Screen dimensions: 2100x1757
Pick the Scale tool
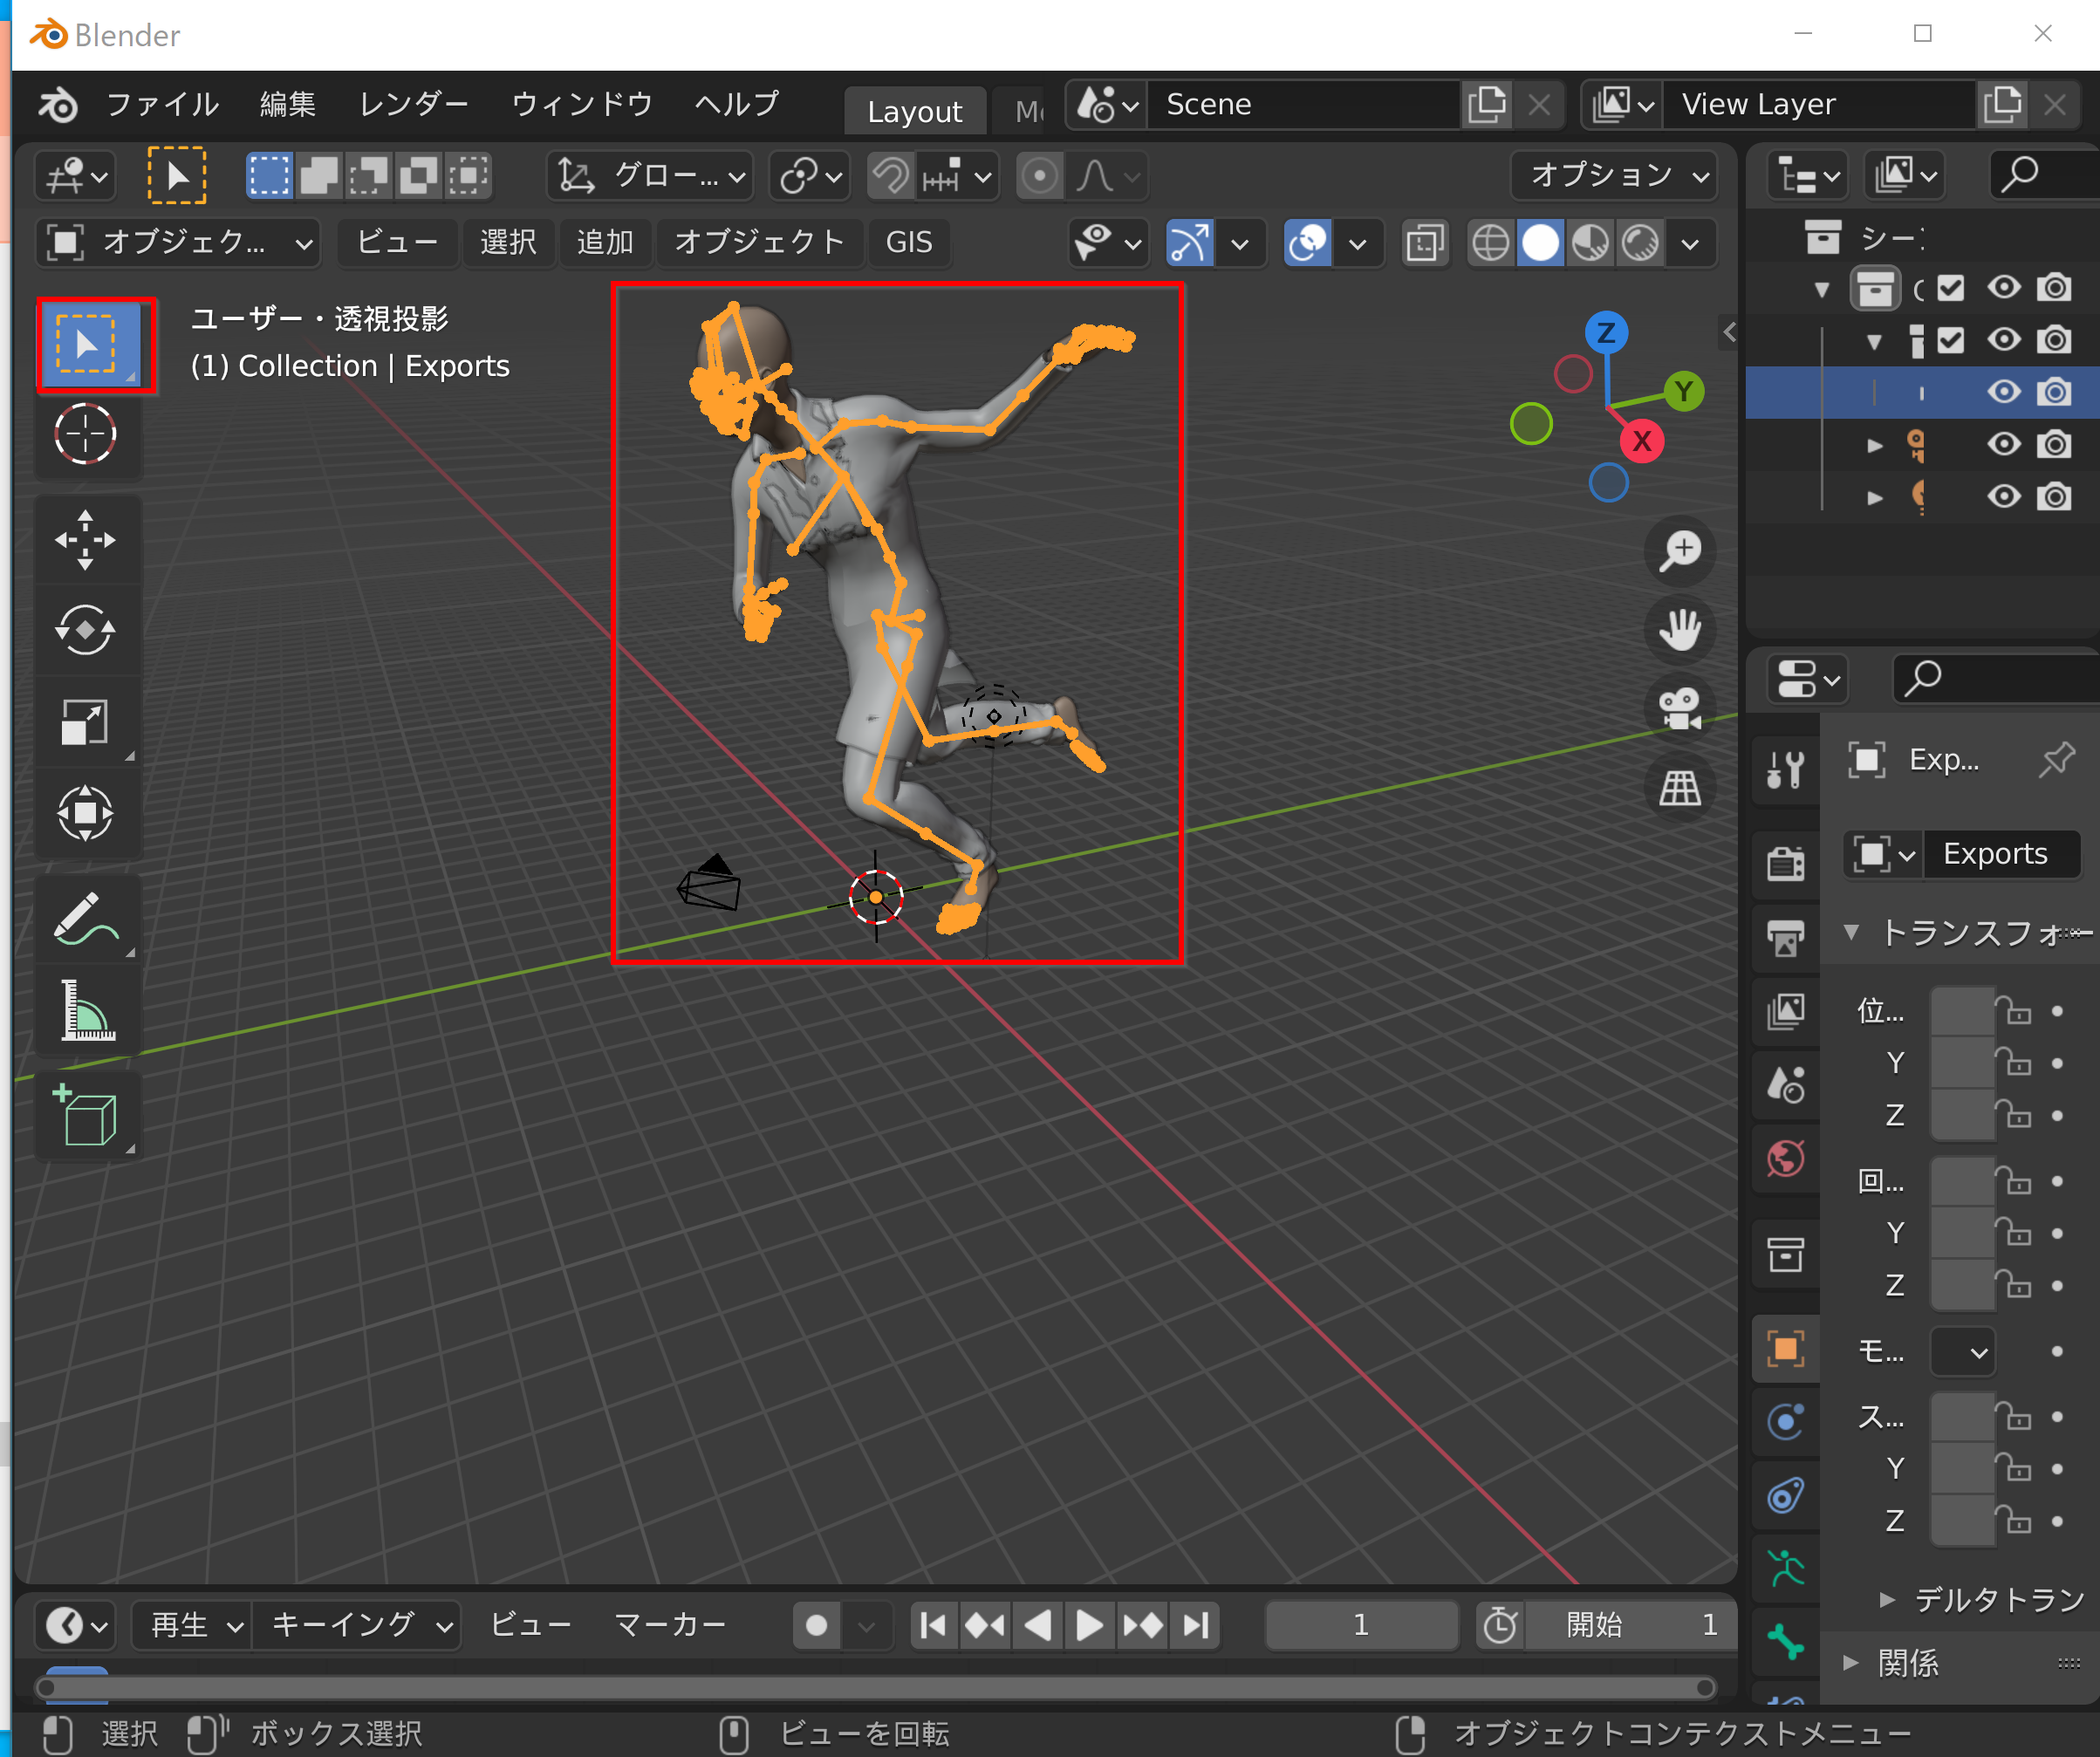click(85, 722)
